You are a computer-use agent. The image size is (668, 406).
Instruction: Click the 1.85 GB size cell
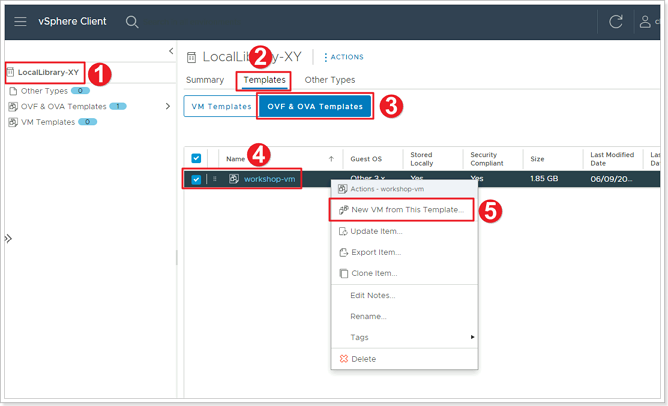544,179
